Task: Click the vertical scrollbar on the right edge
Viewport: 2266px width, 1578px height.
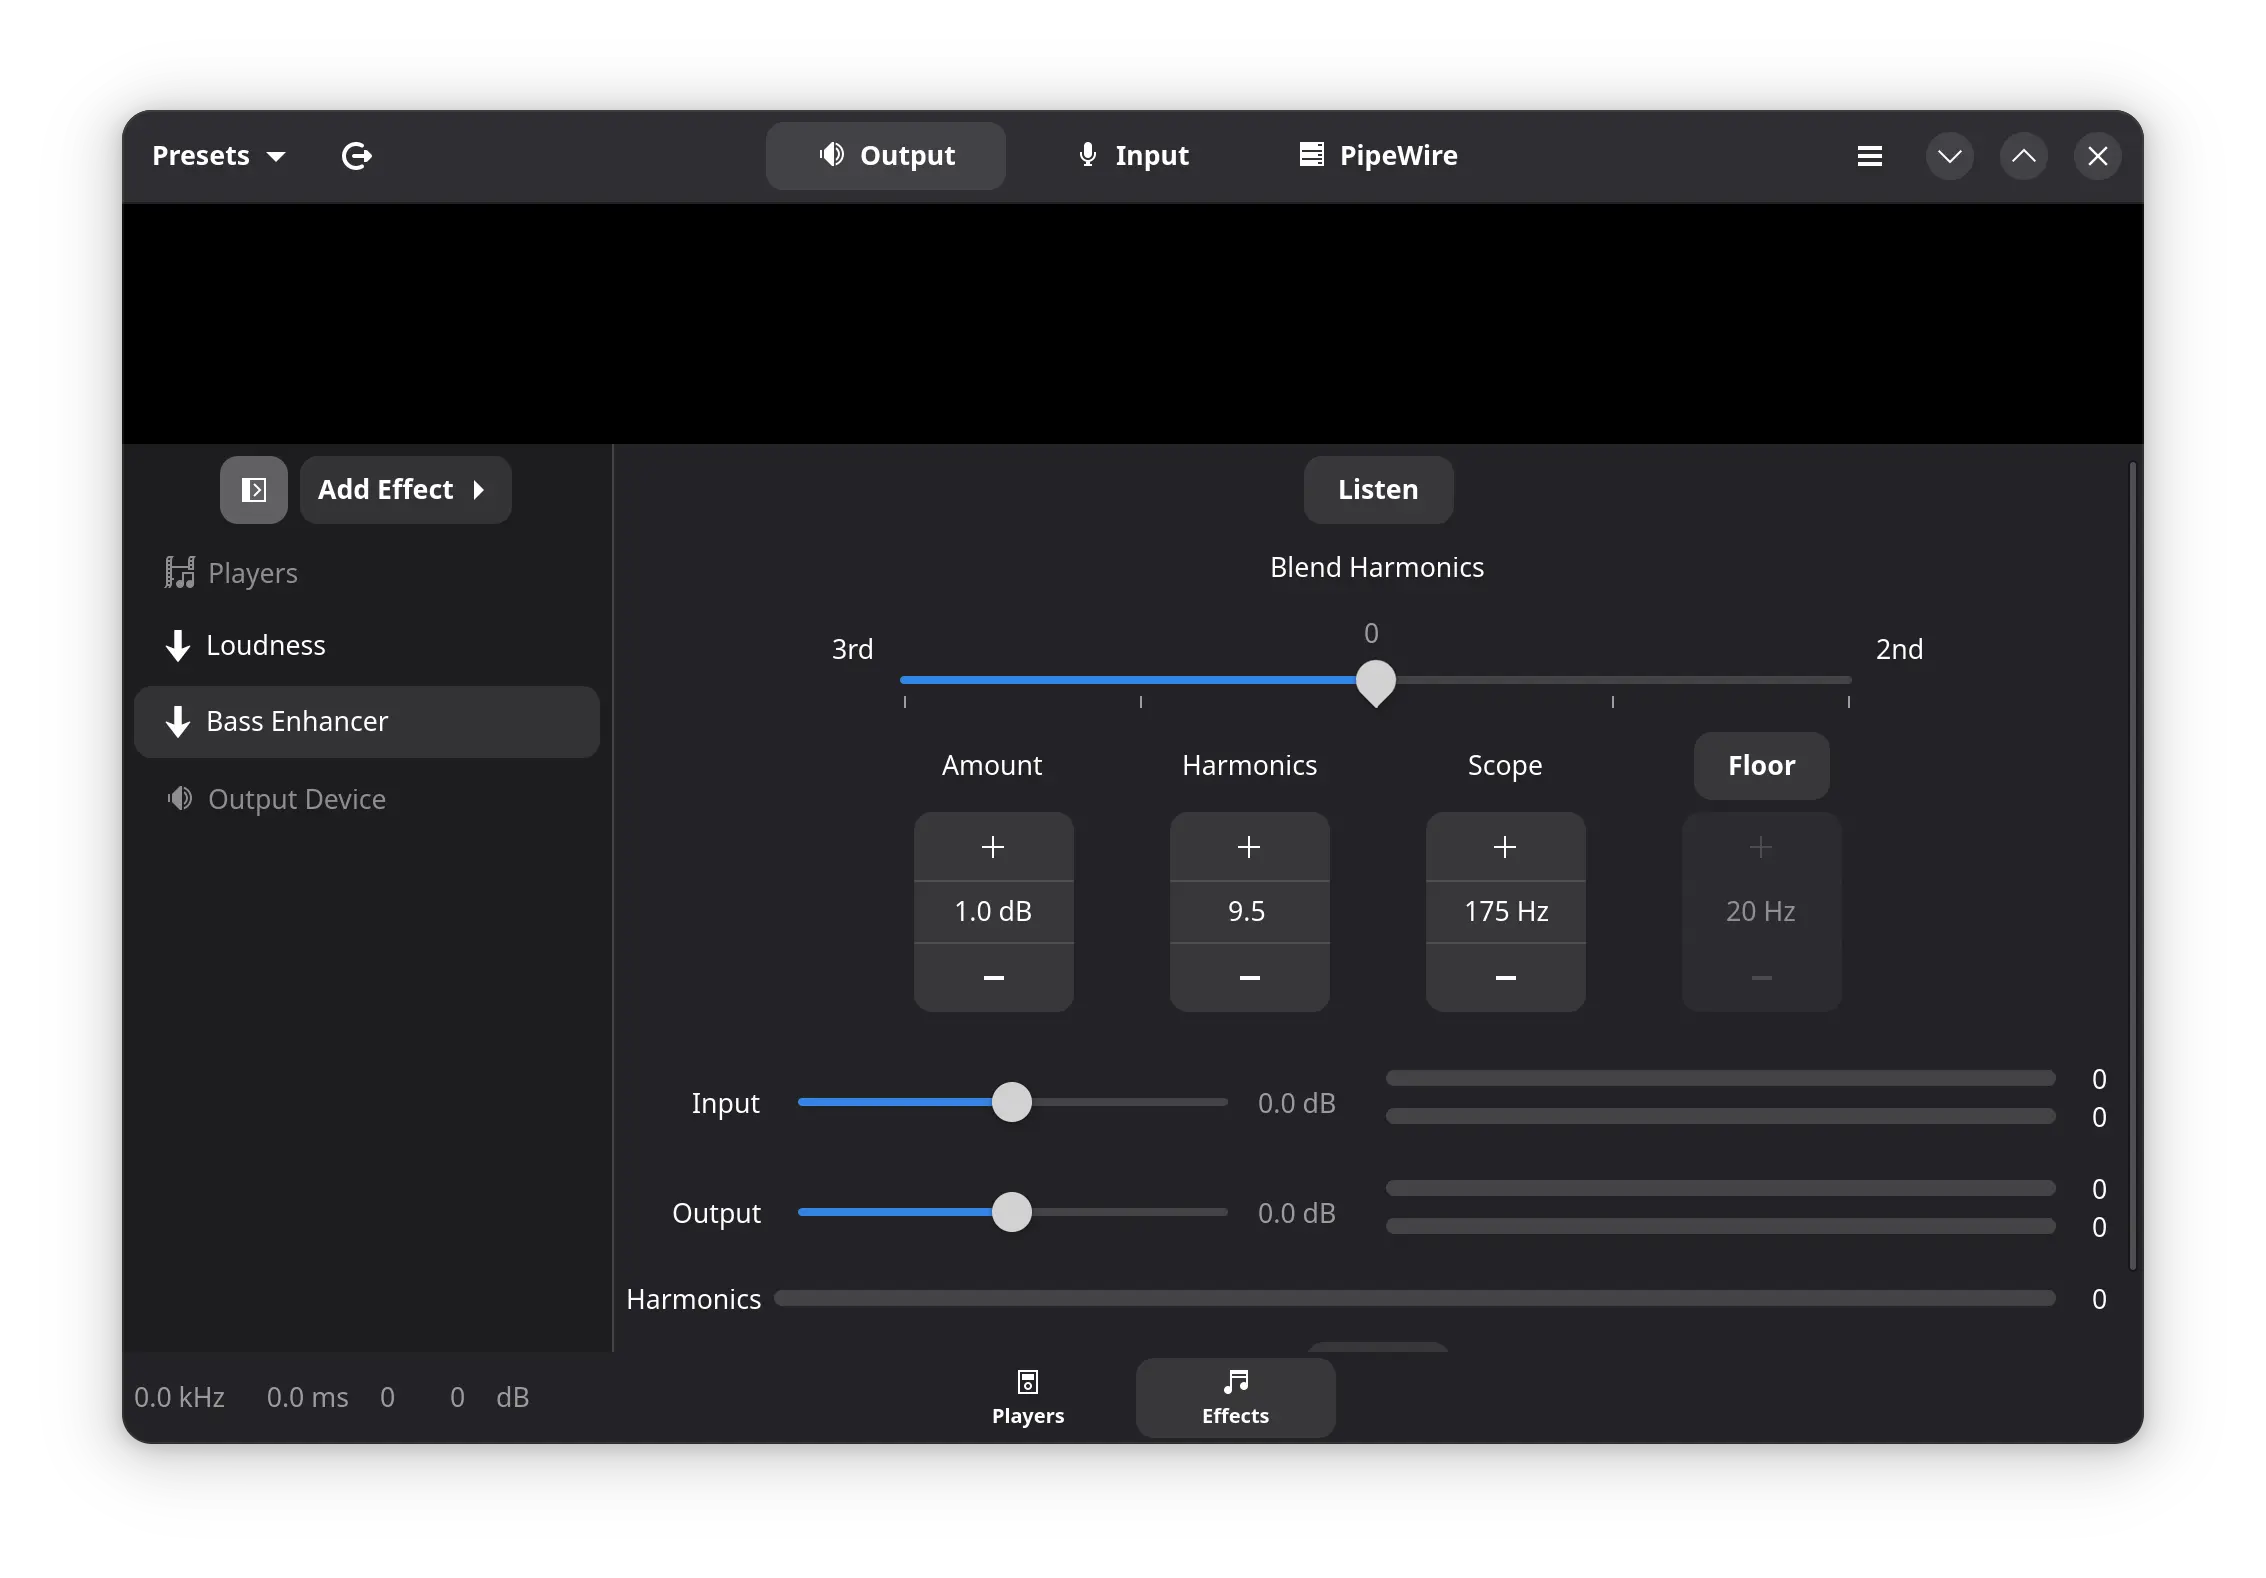Action: pos(2132,870)
